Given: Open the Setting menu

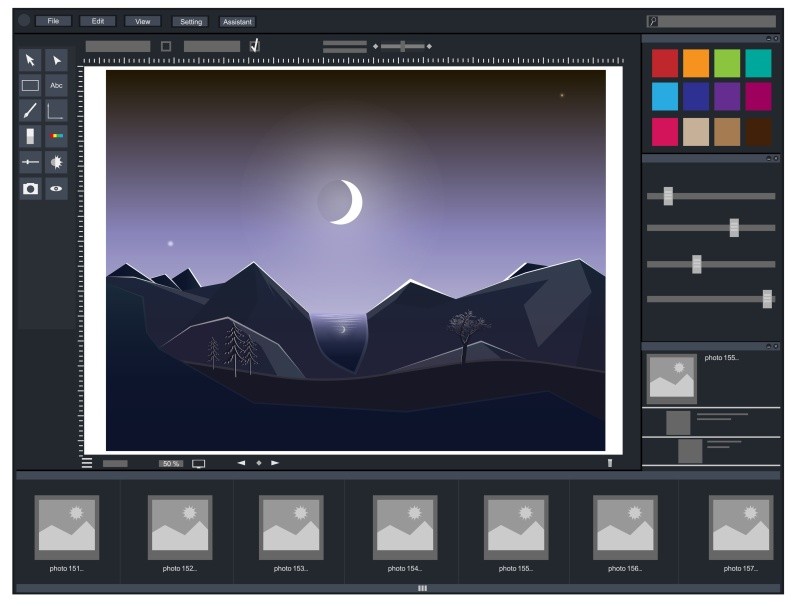Looking at the screenshot, I should (x=190, y=21).
